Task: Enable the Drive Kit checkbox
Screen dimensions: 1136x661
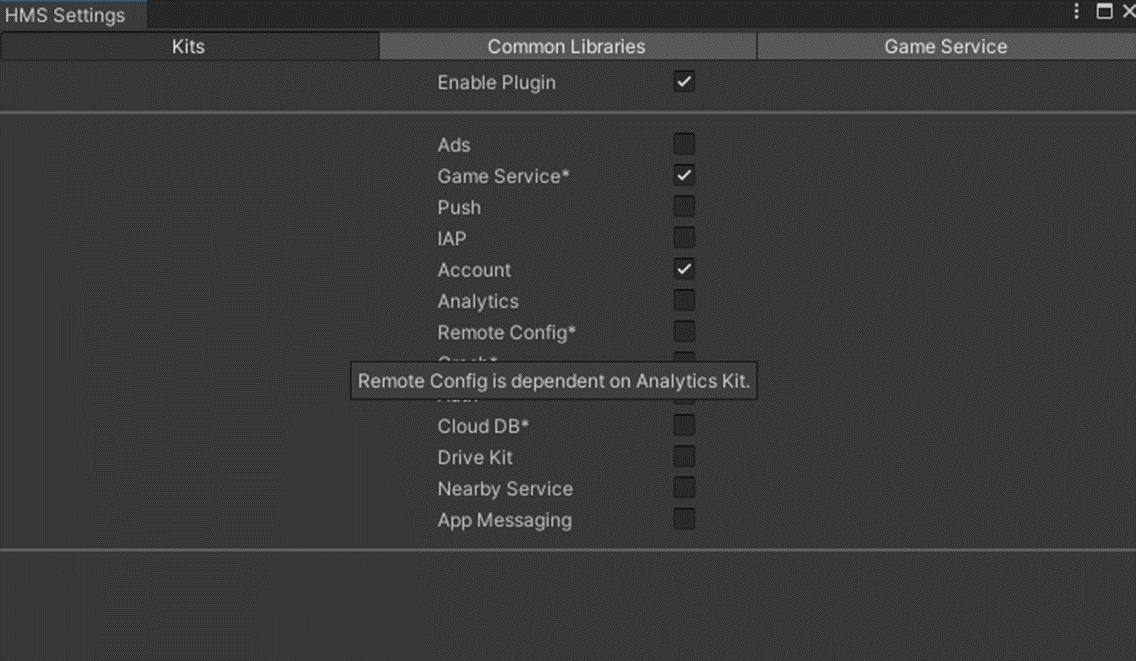Action: point(684,456)
